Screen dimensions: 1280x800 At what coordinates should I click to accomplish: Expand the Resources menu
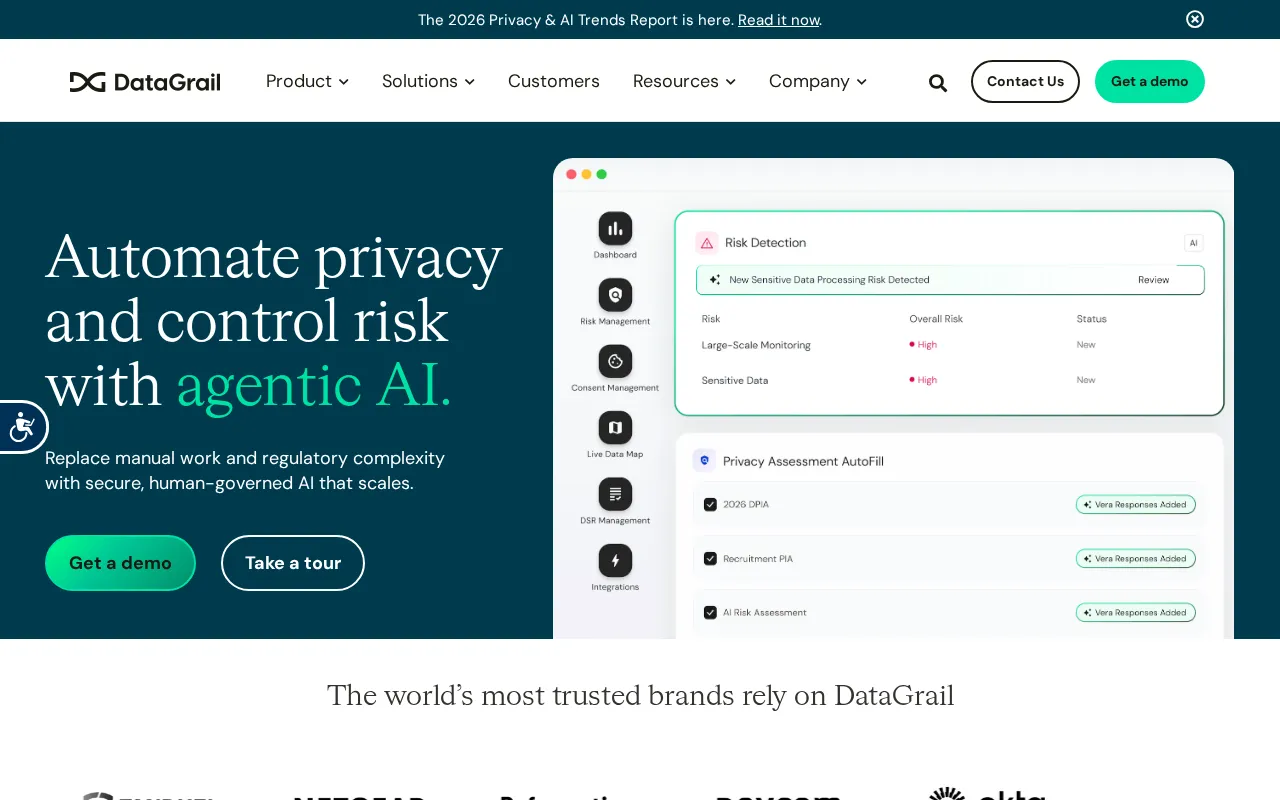684,81
